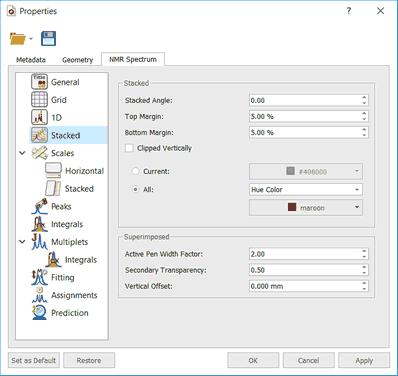Click Integrals icon under Multiplets

(53, 260)
